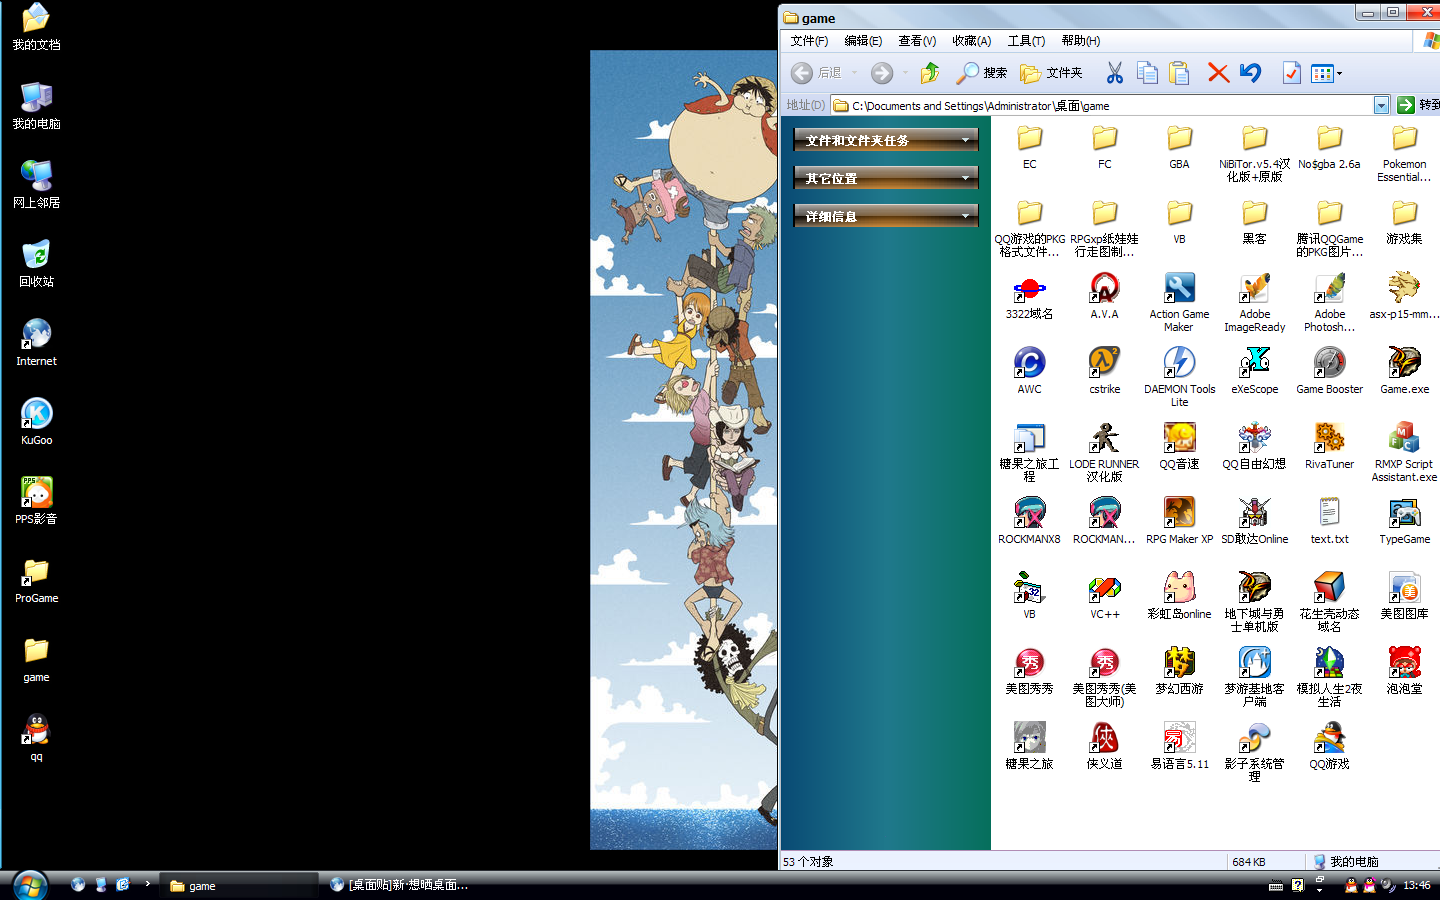Open the 查看(V) menu
The image size is (1440, 900).
point(917,41)
